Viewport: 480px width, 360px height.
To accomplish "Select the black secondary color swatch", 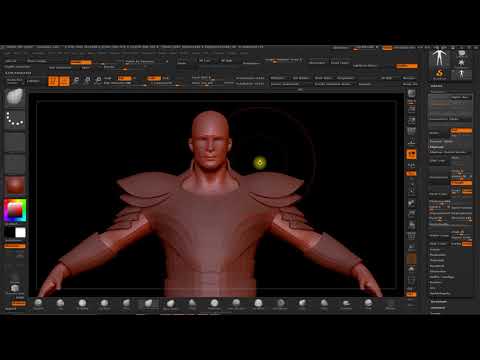I will [10, 232].
